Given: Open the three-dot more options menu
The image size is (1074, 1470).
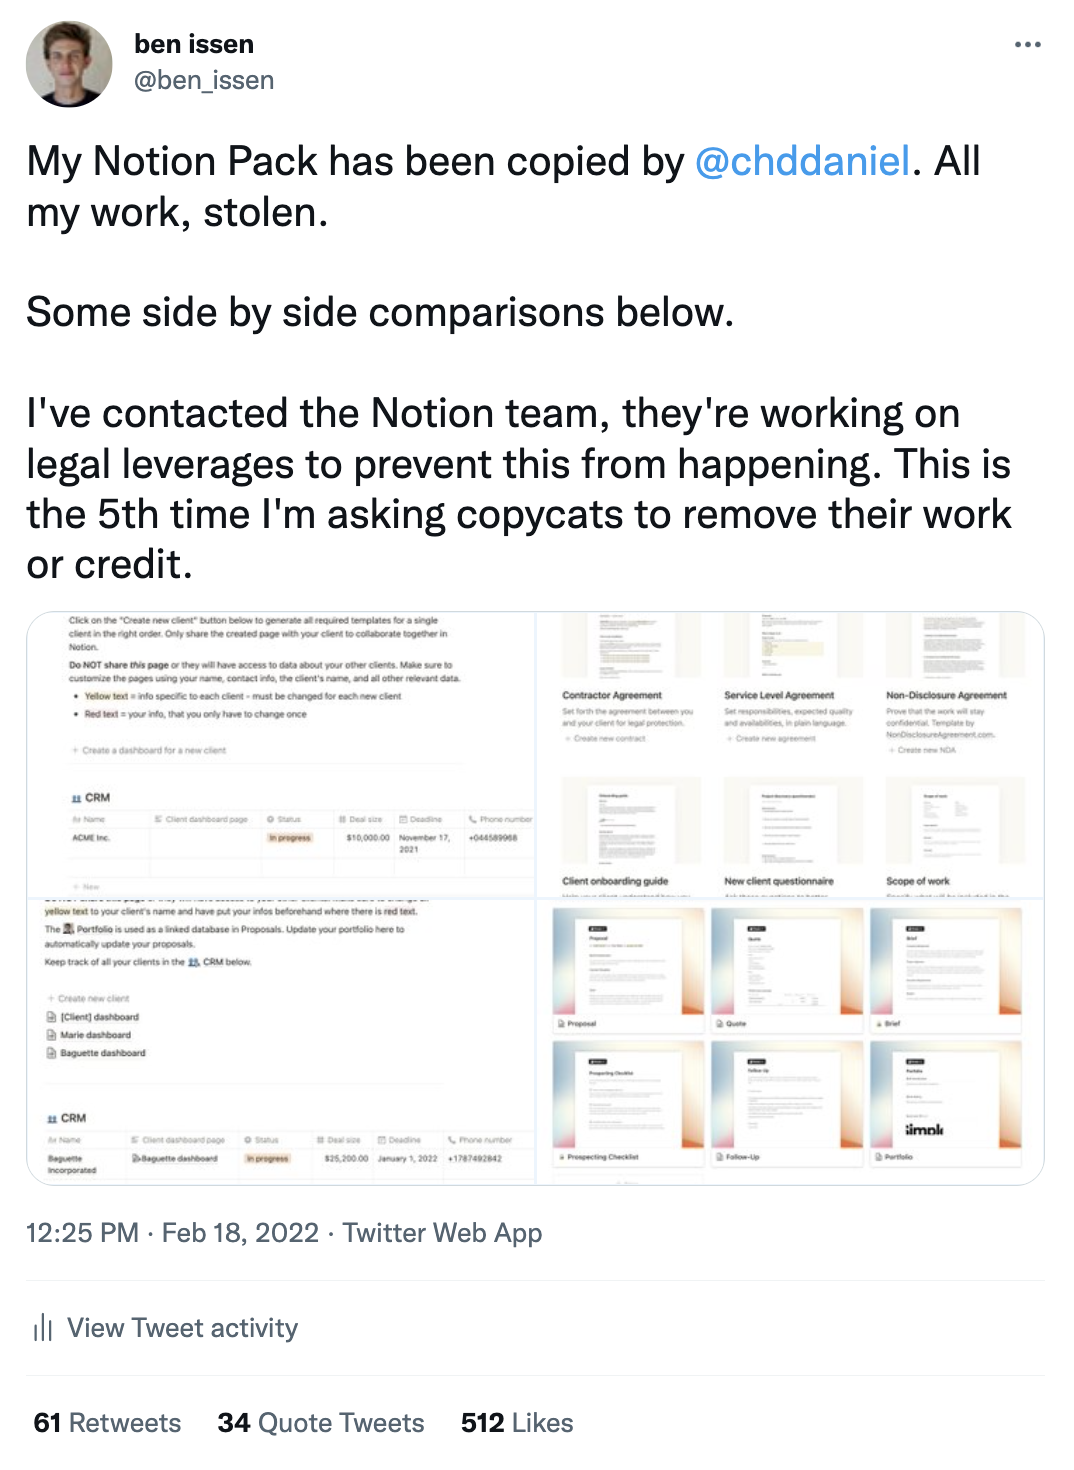Looking at the screenshot, I should 1027,45.
